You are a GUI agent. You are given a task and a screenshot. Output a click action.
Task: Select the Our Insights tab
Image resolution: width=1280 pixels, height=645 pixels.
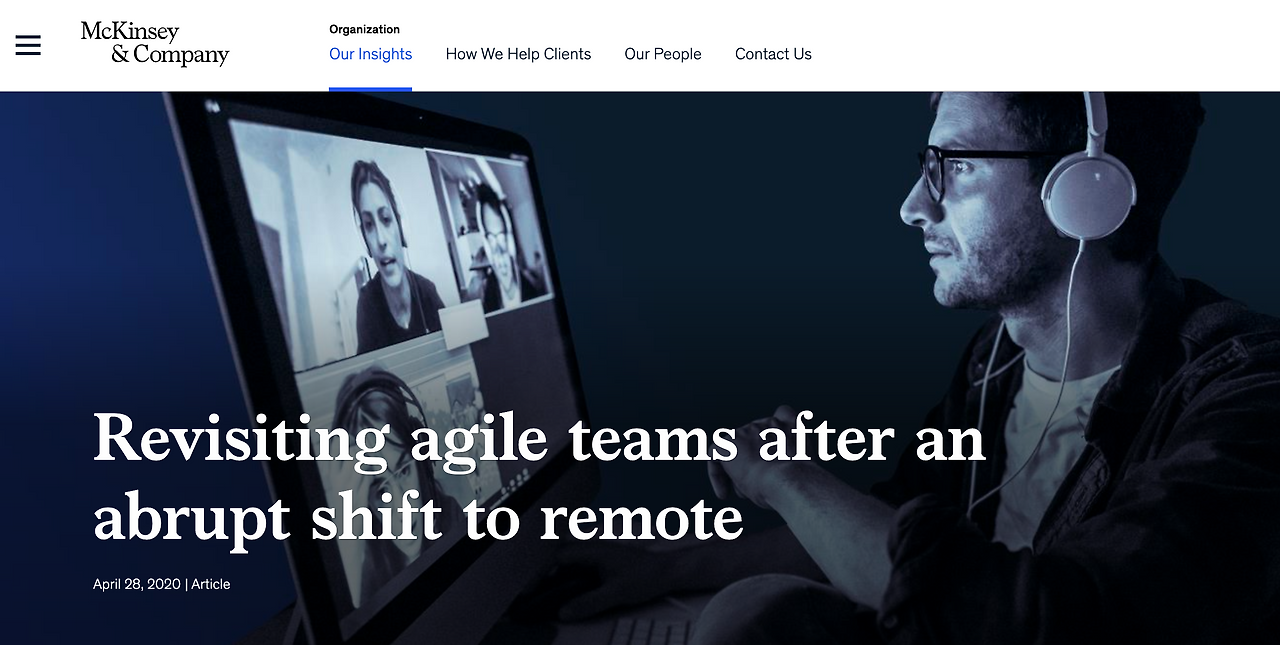pos(370,54)
